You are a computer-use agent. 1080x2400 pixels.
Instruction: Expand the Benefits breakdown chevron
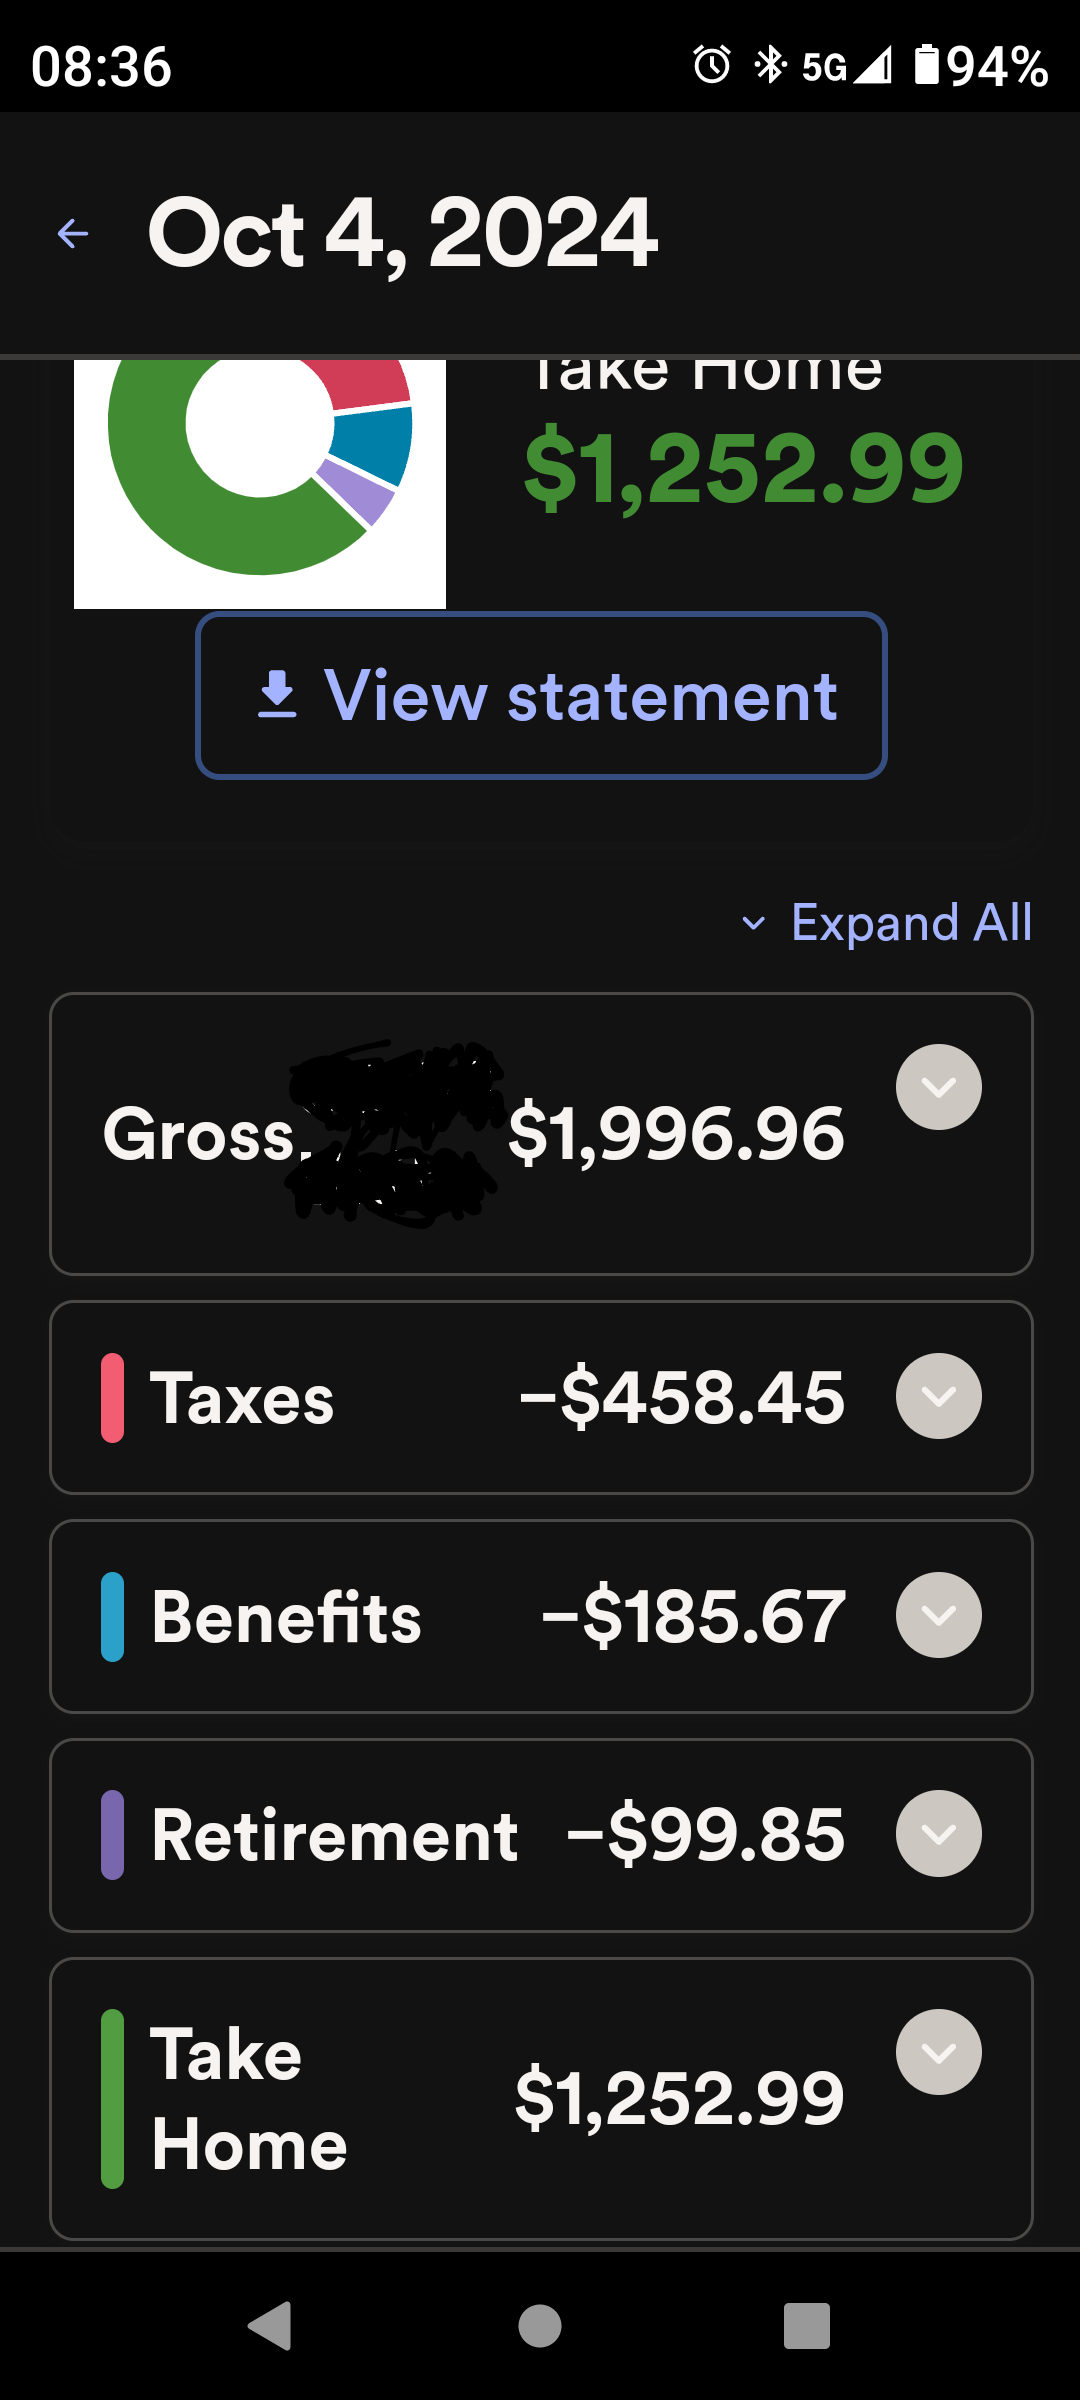pos(938,1615)
